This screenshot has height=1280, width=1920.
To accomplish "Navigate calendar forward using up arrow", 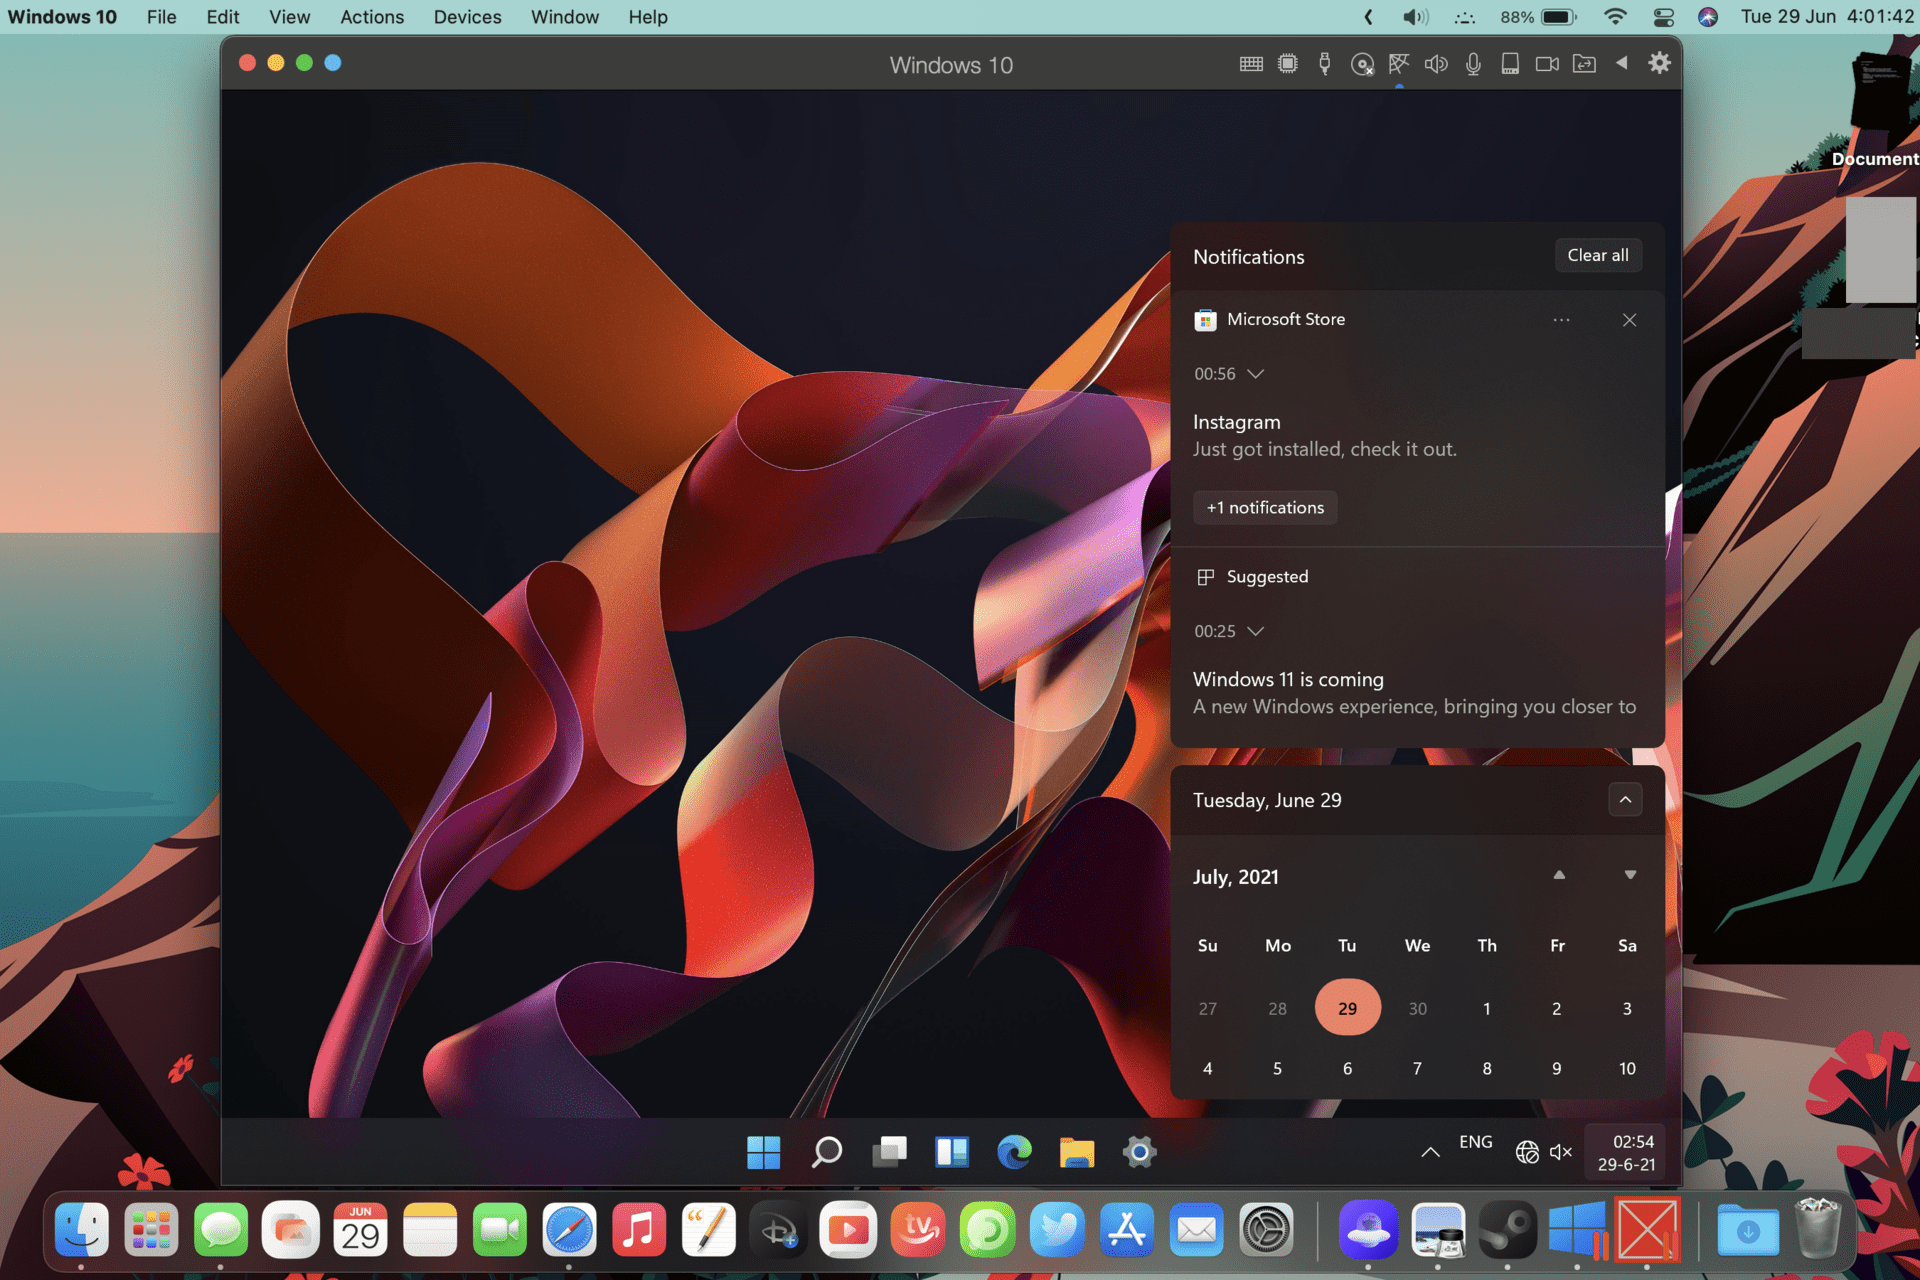I will [1560, 874].
